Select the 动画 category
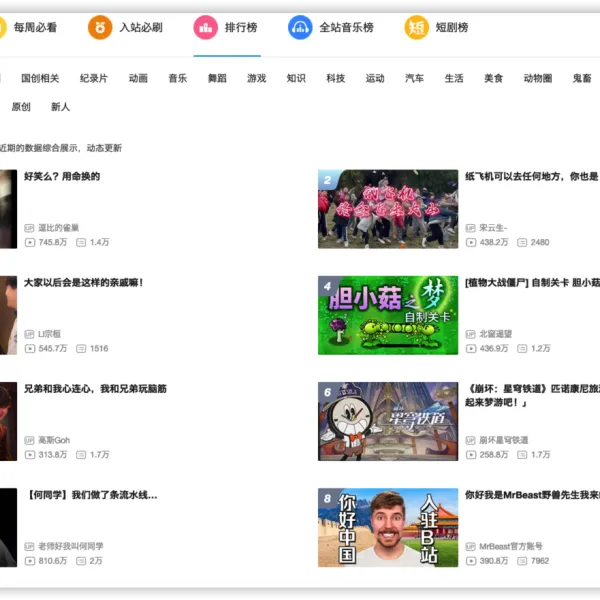 point(138,78)
